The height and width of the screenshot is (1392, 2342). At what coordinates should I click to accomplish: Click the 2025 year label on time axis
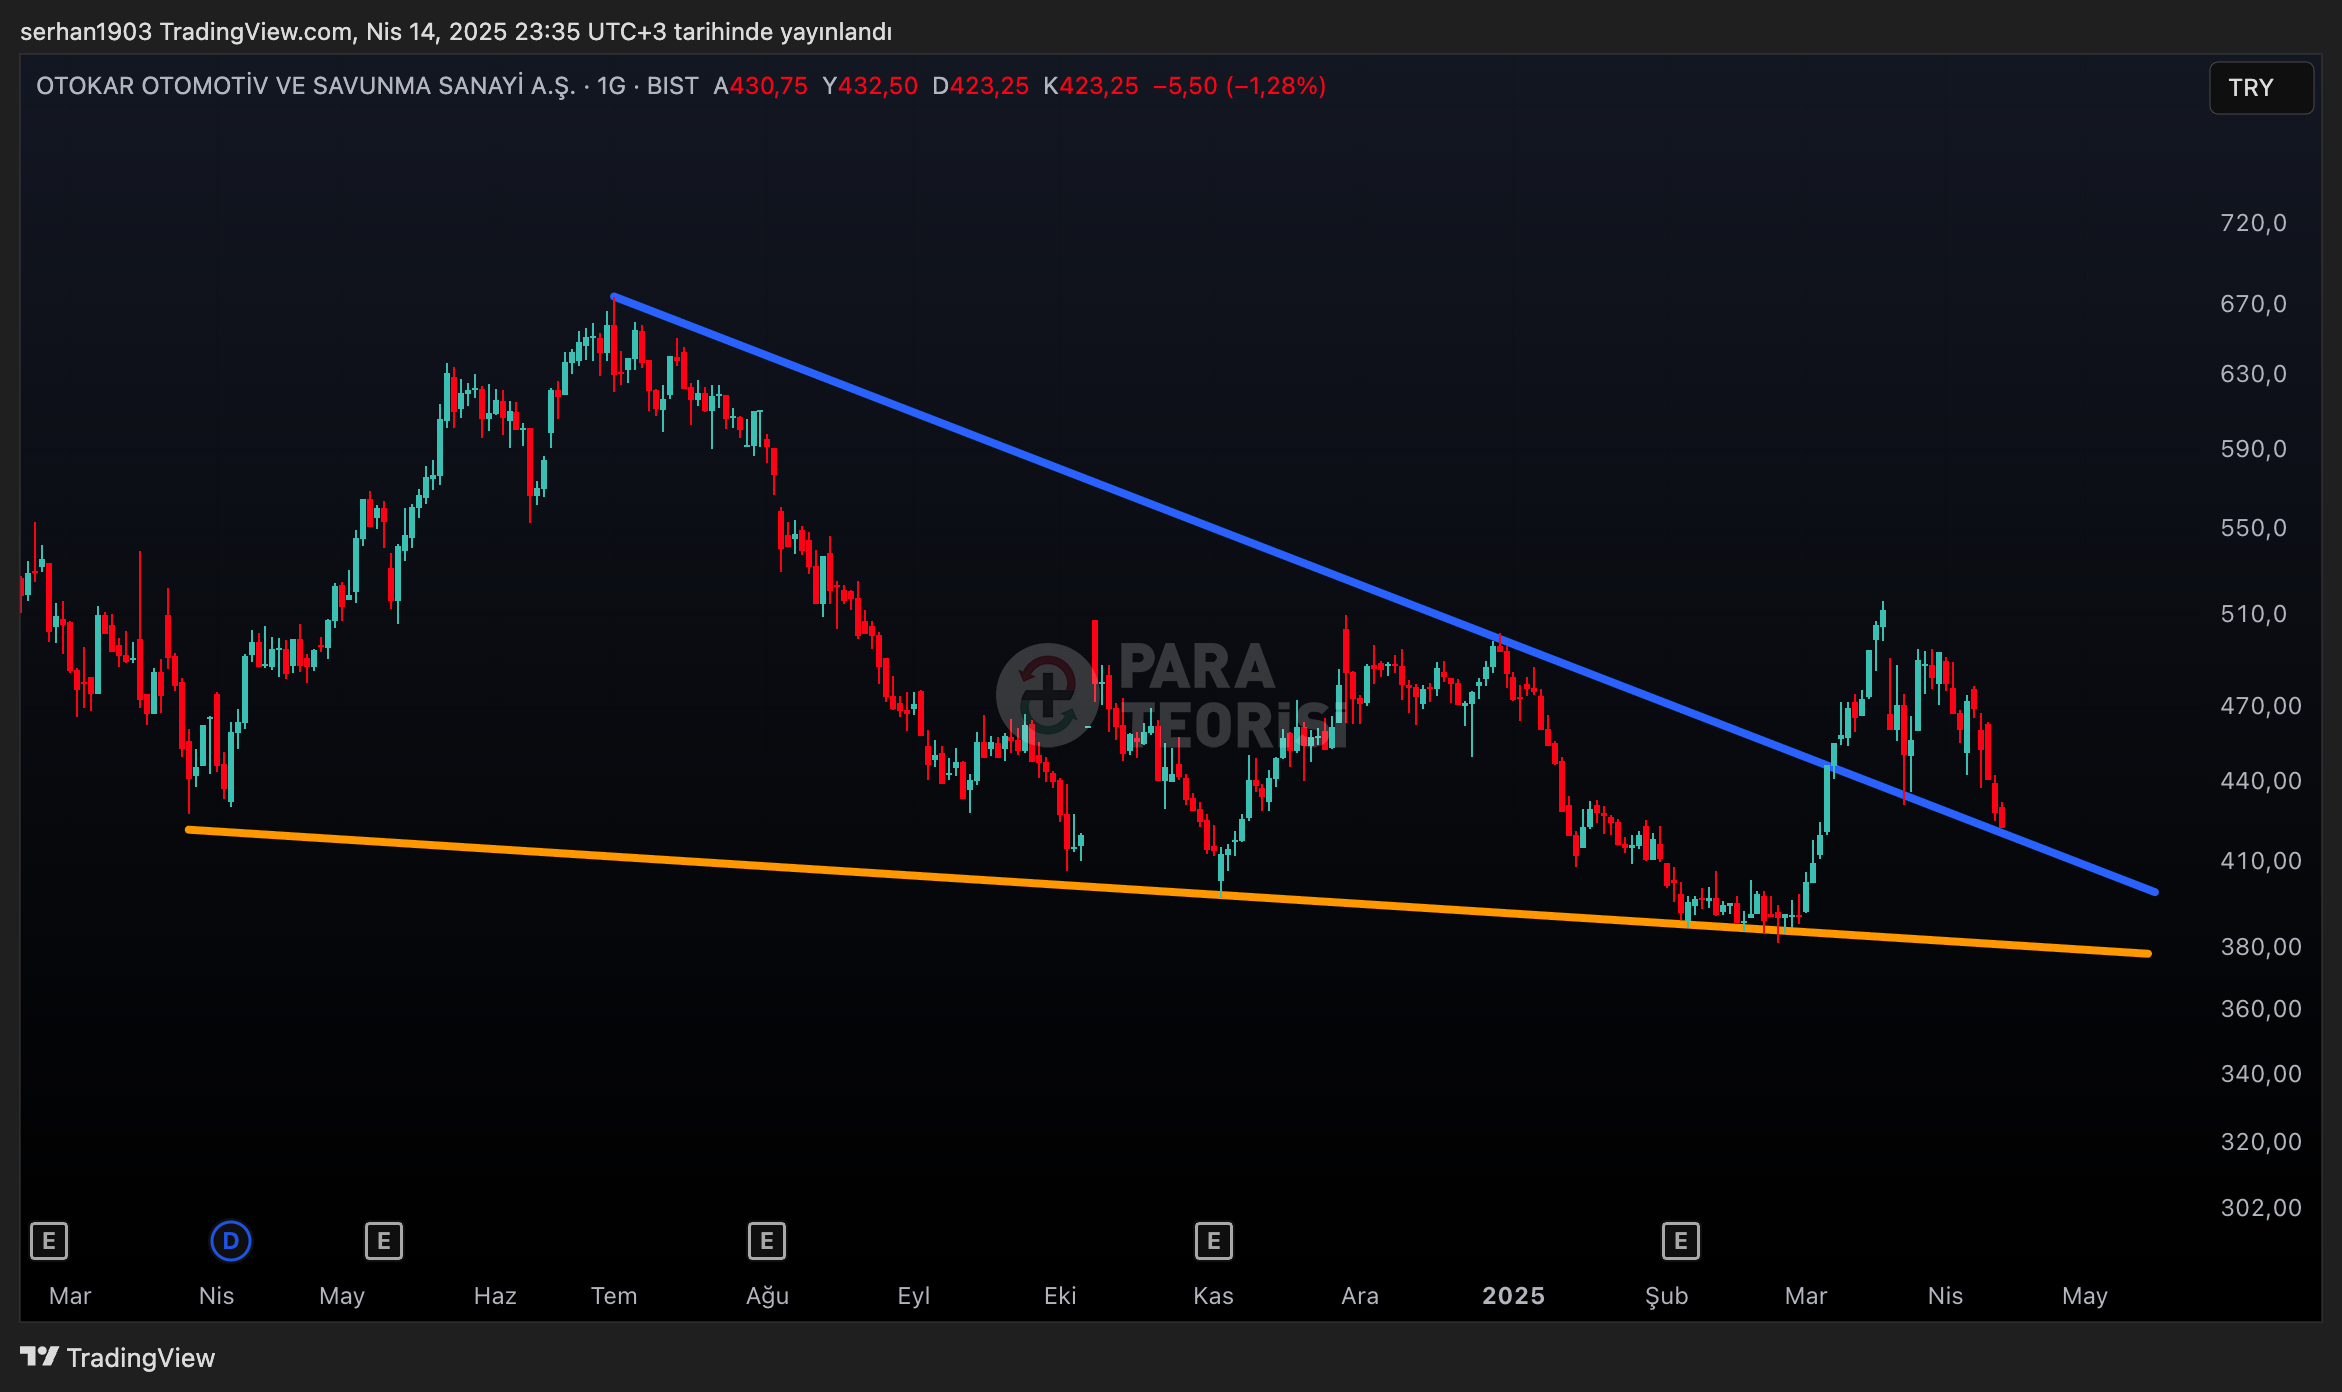coord(1513,1296)
